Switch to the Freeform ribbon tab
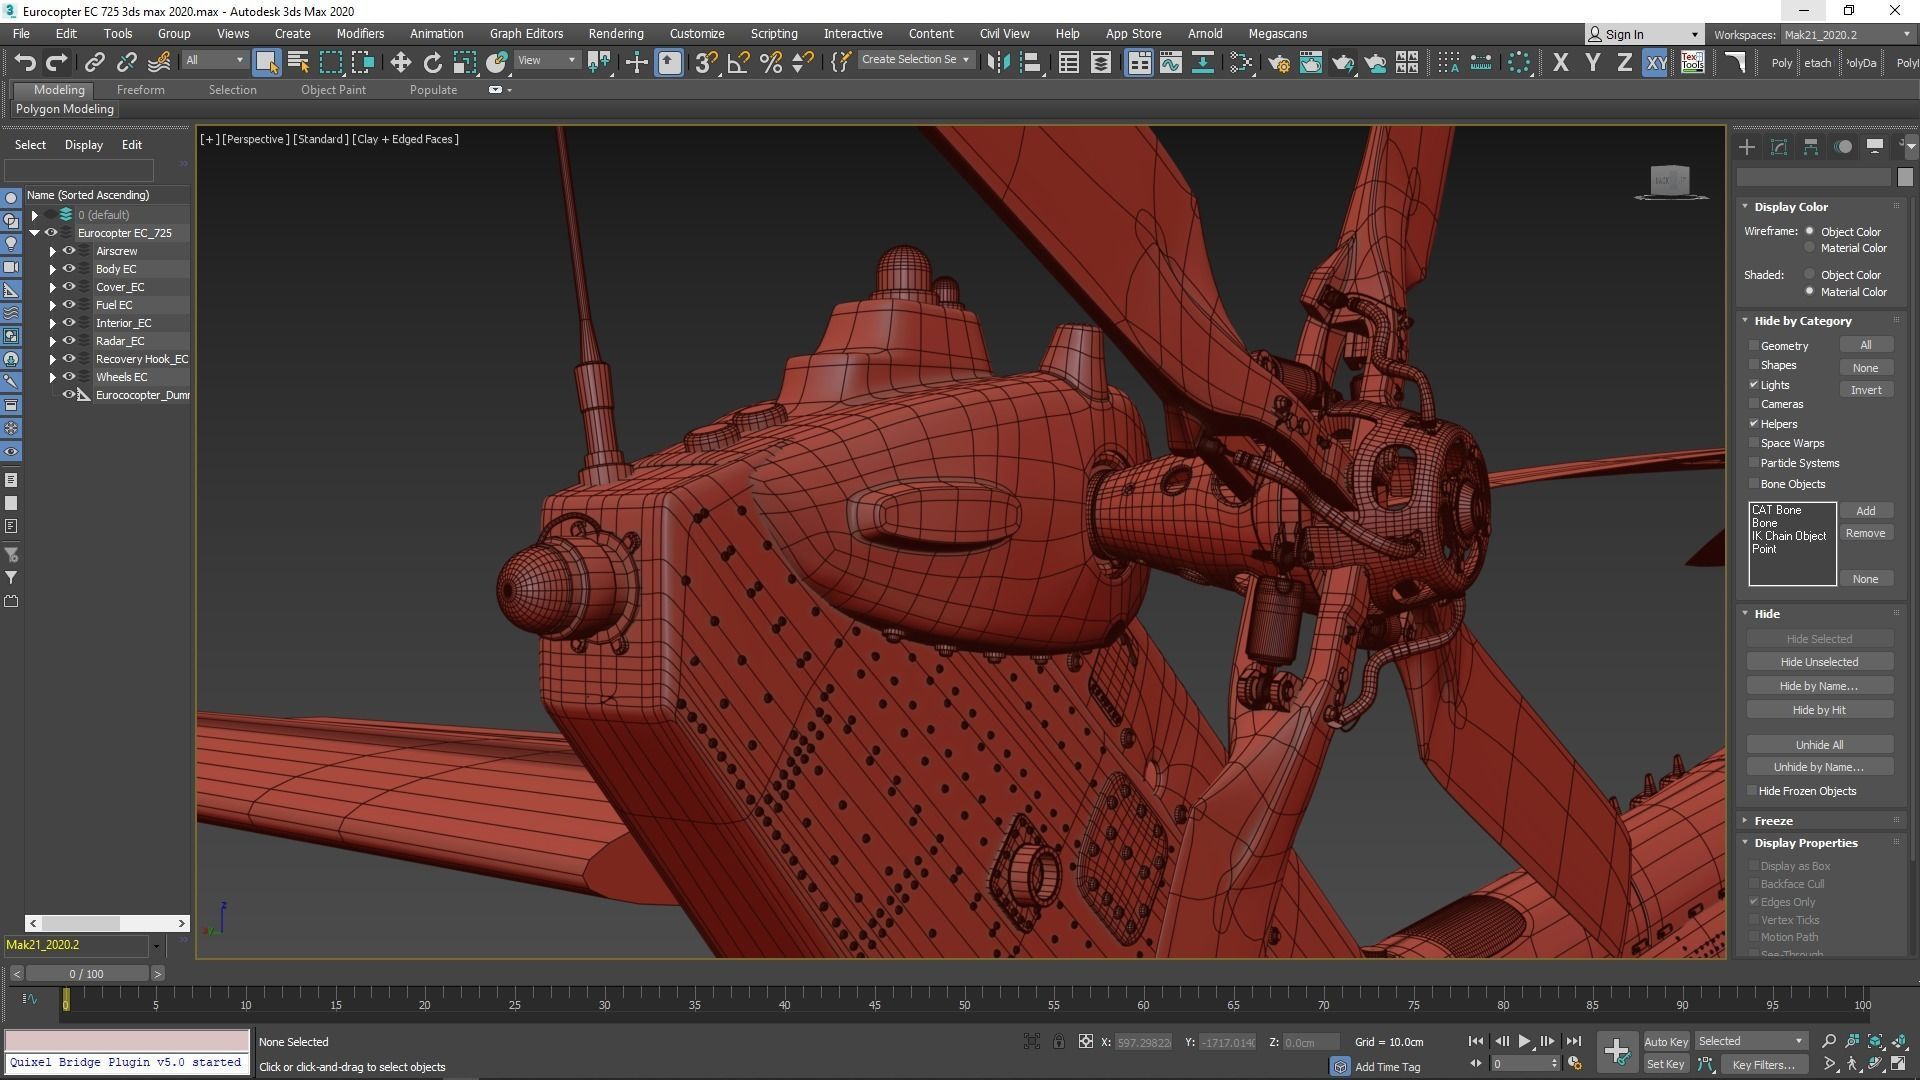This screenshot has height=1080, width=1920. tap(140, 90)
